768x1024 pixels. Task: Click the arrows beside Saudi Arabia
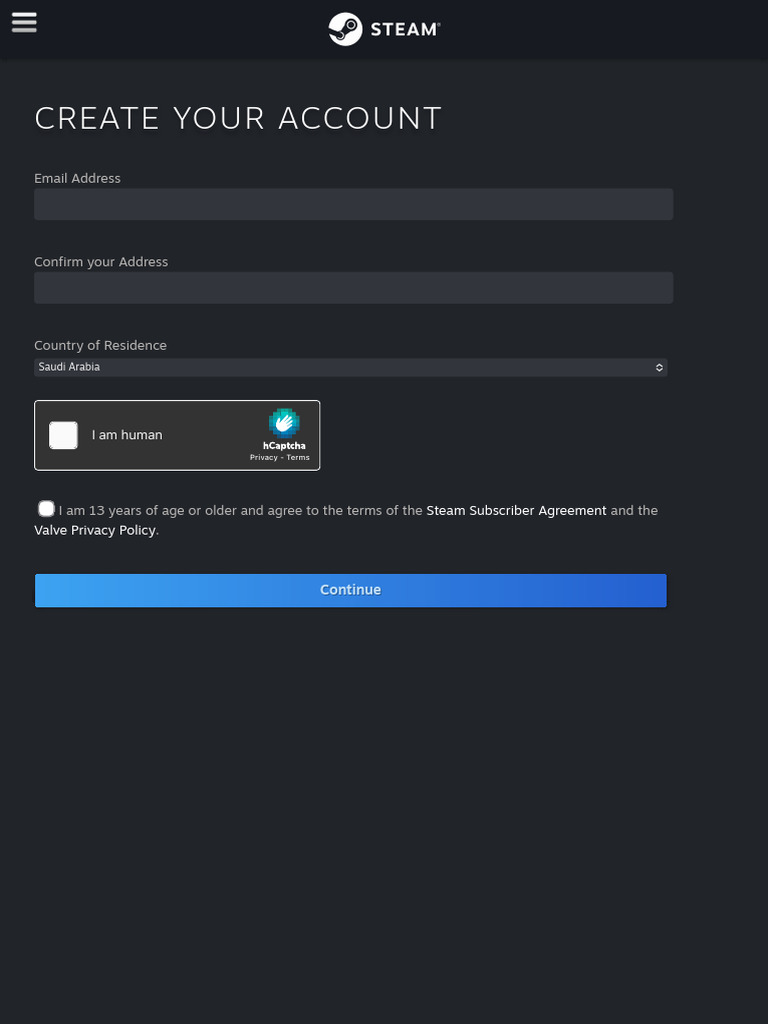[659, 368]
